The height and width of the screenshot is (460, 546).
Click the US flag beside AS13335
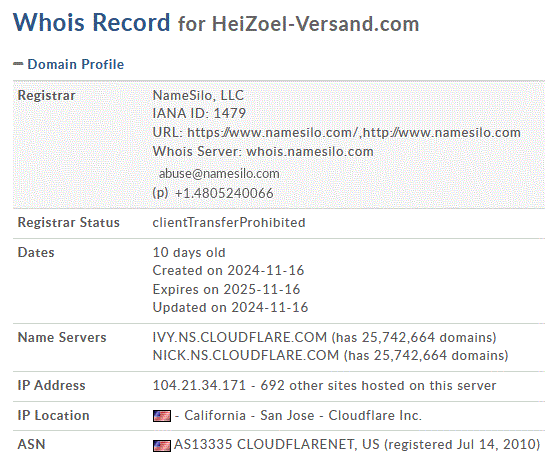(x=162, y=446)
